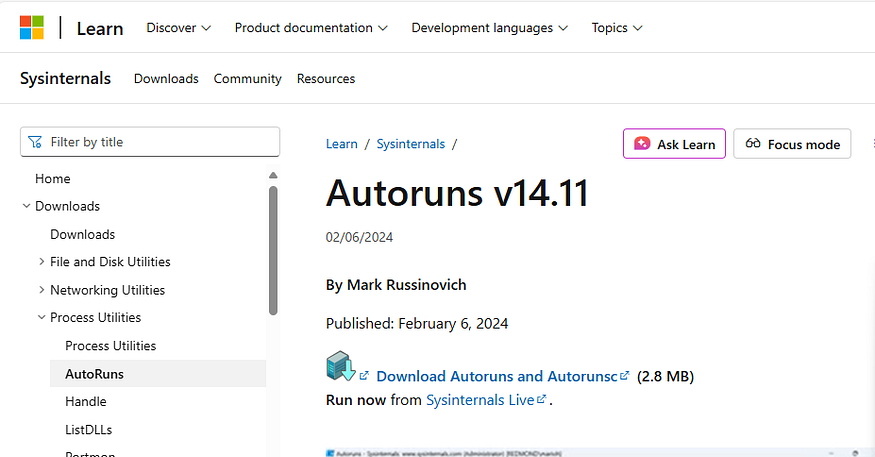Open the Discover dropdown menu
The width and height of the screenshot is (875, 457).
179,28
